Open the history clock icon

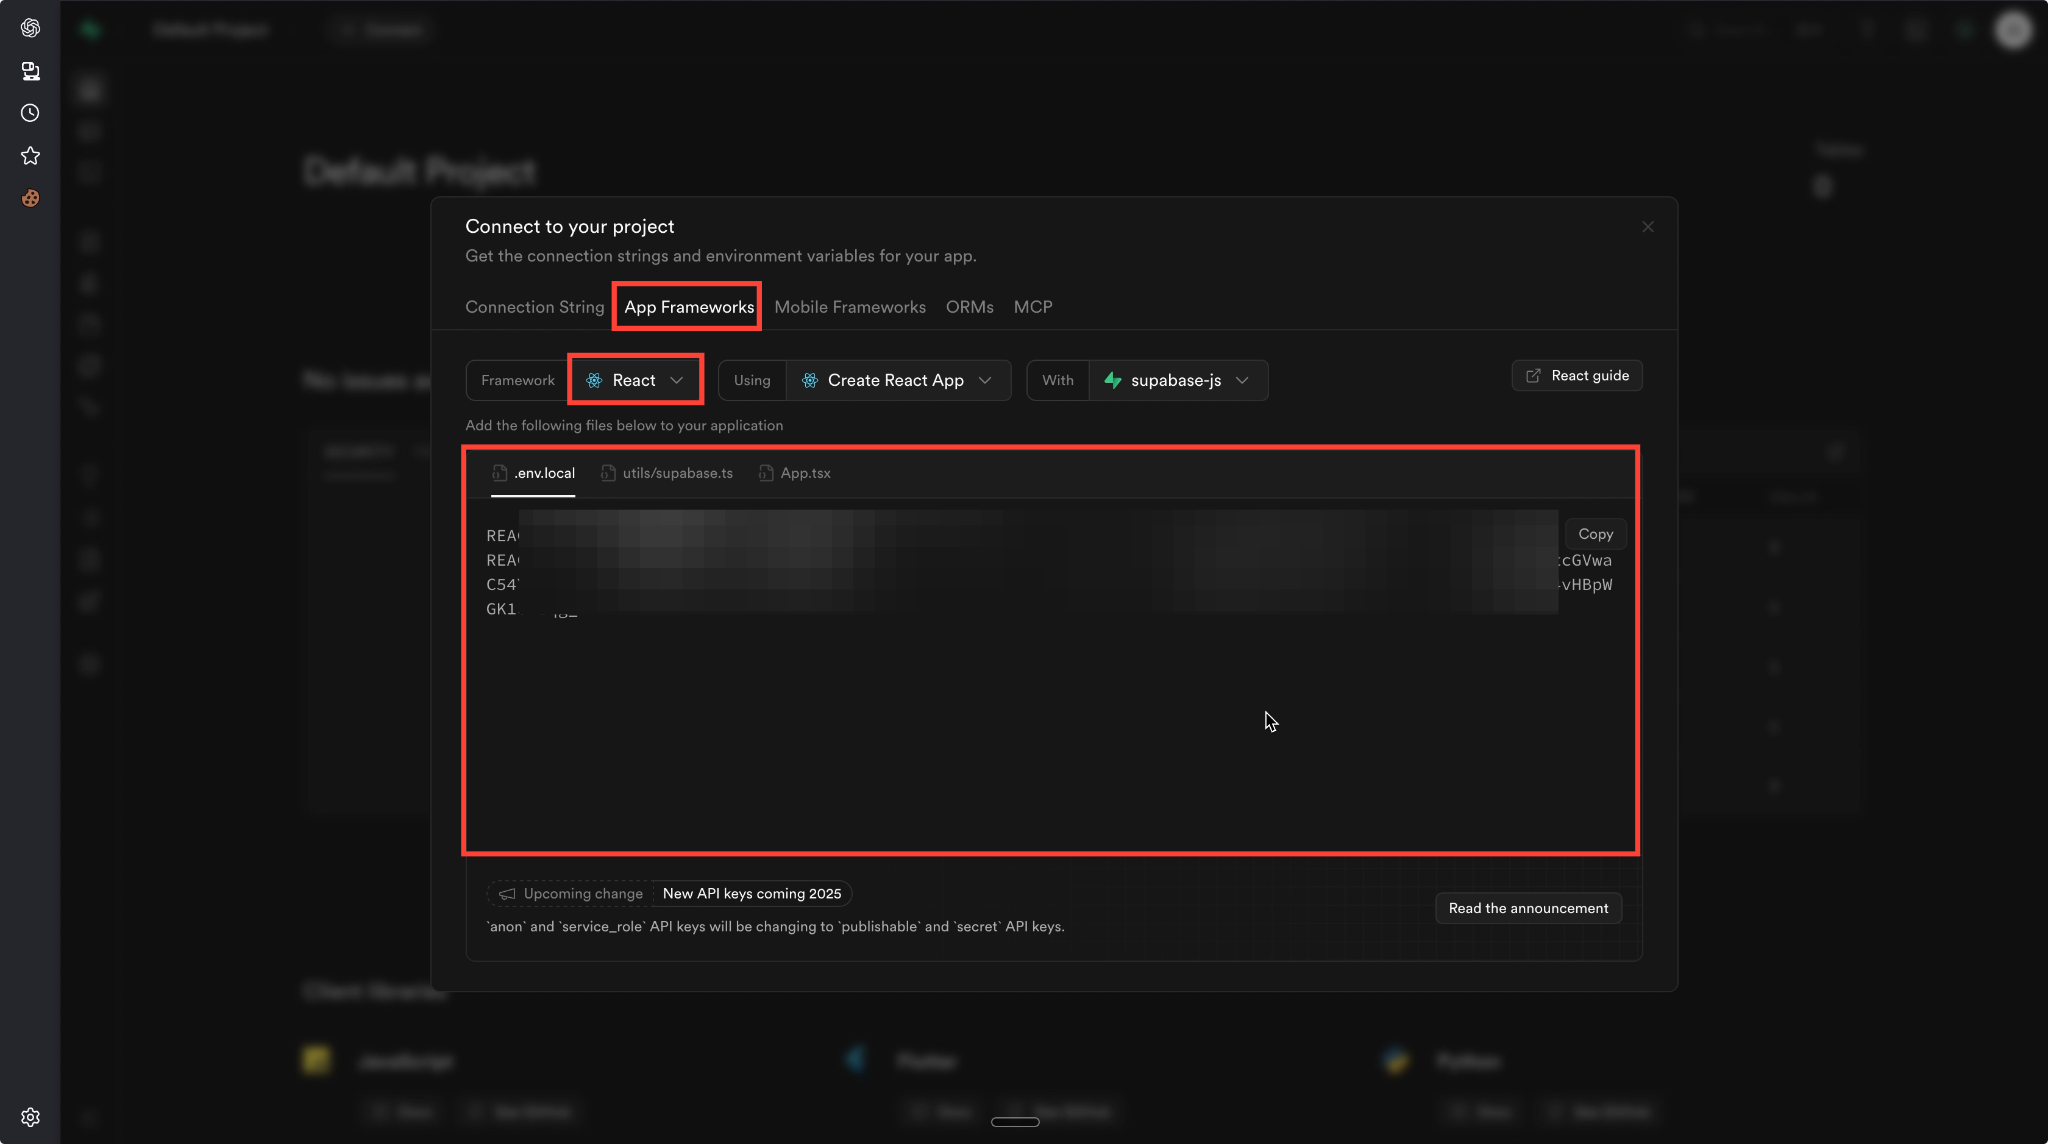tap(30, 113)
